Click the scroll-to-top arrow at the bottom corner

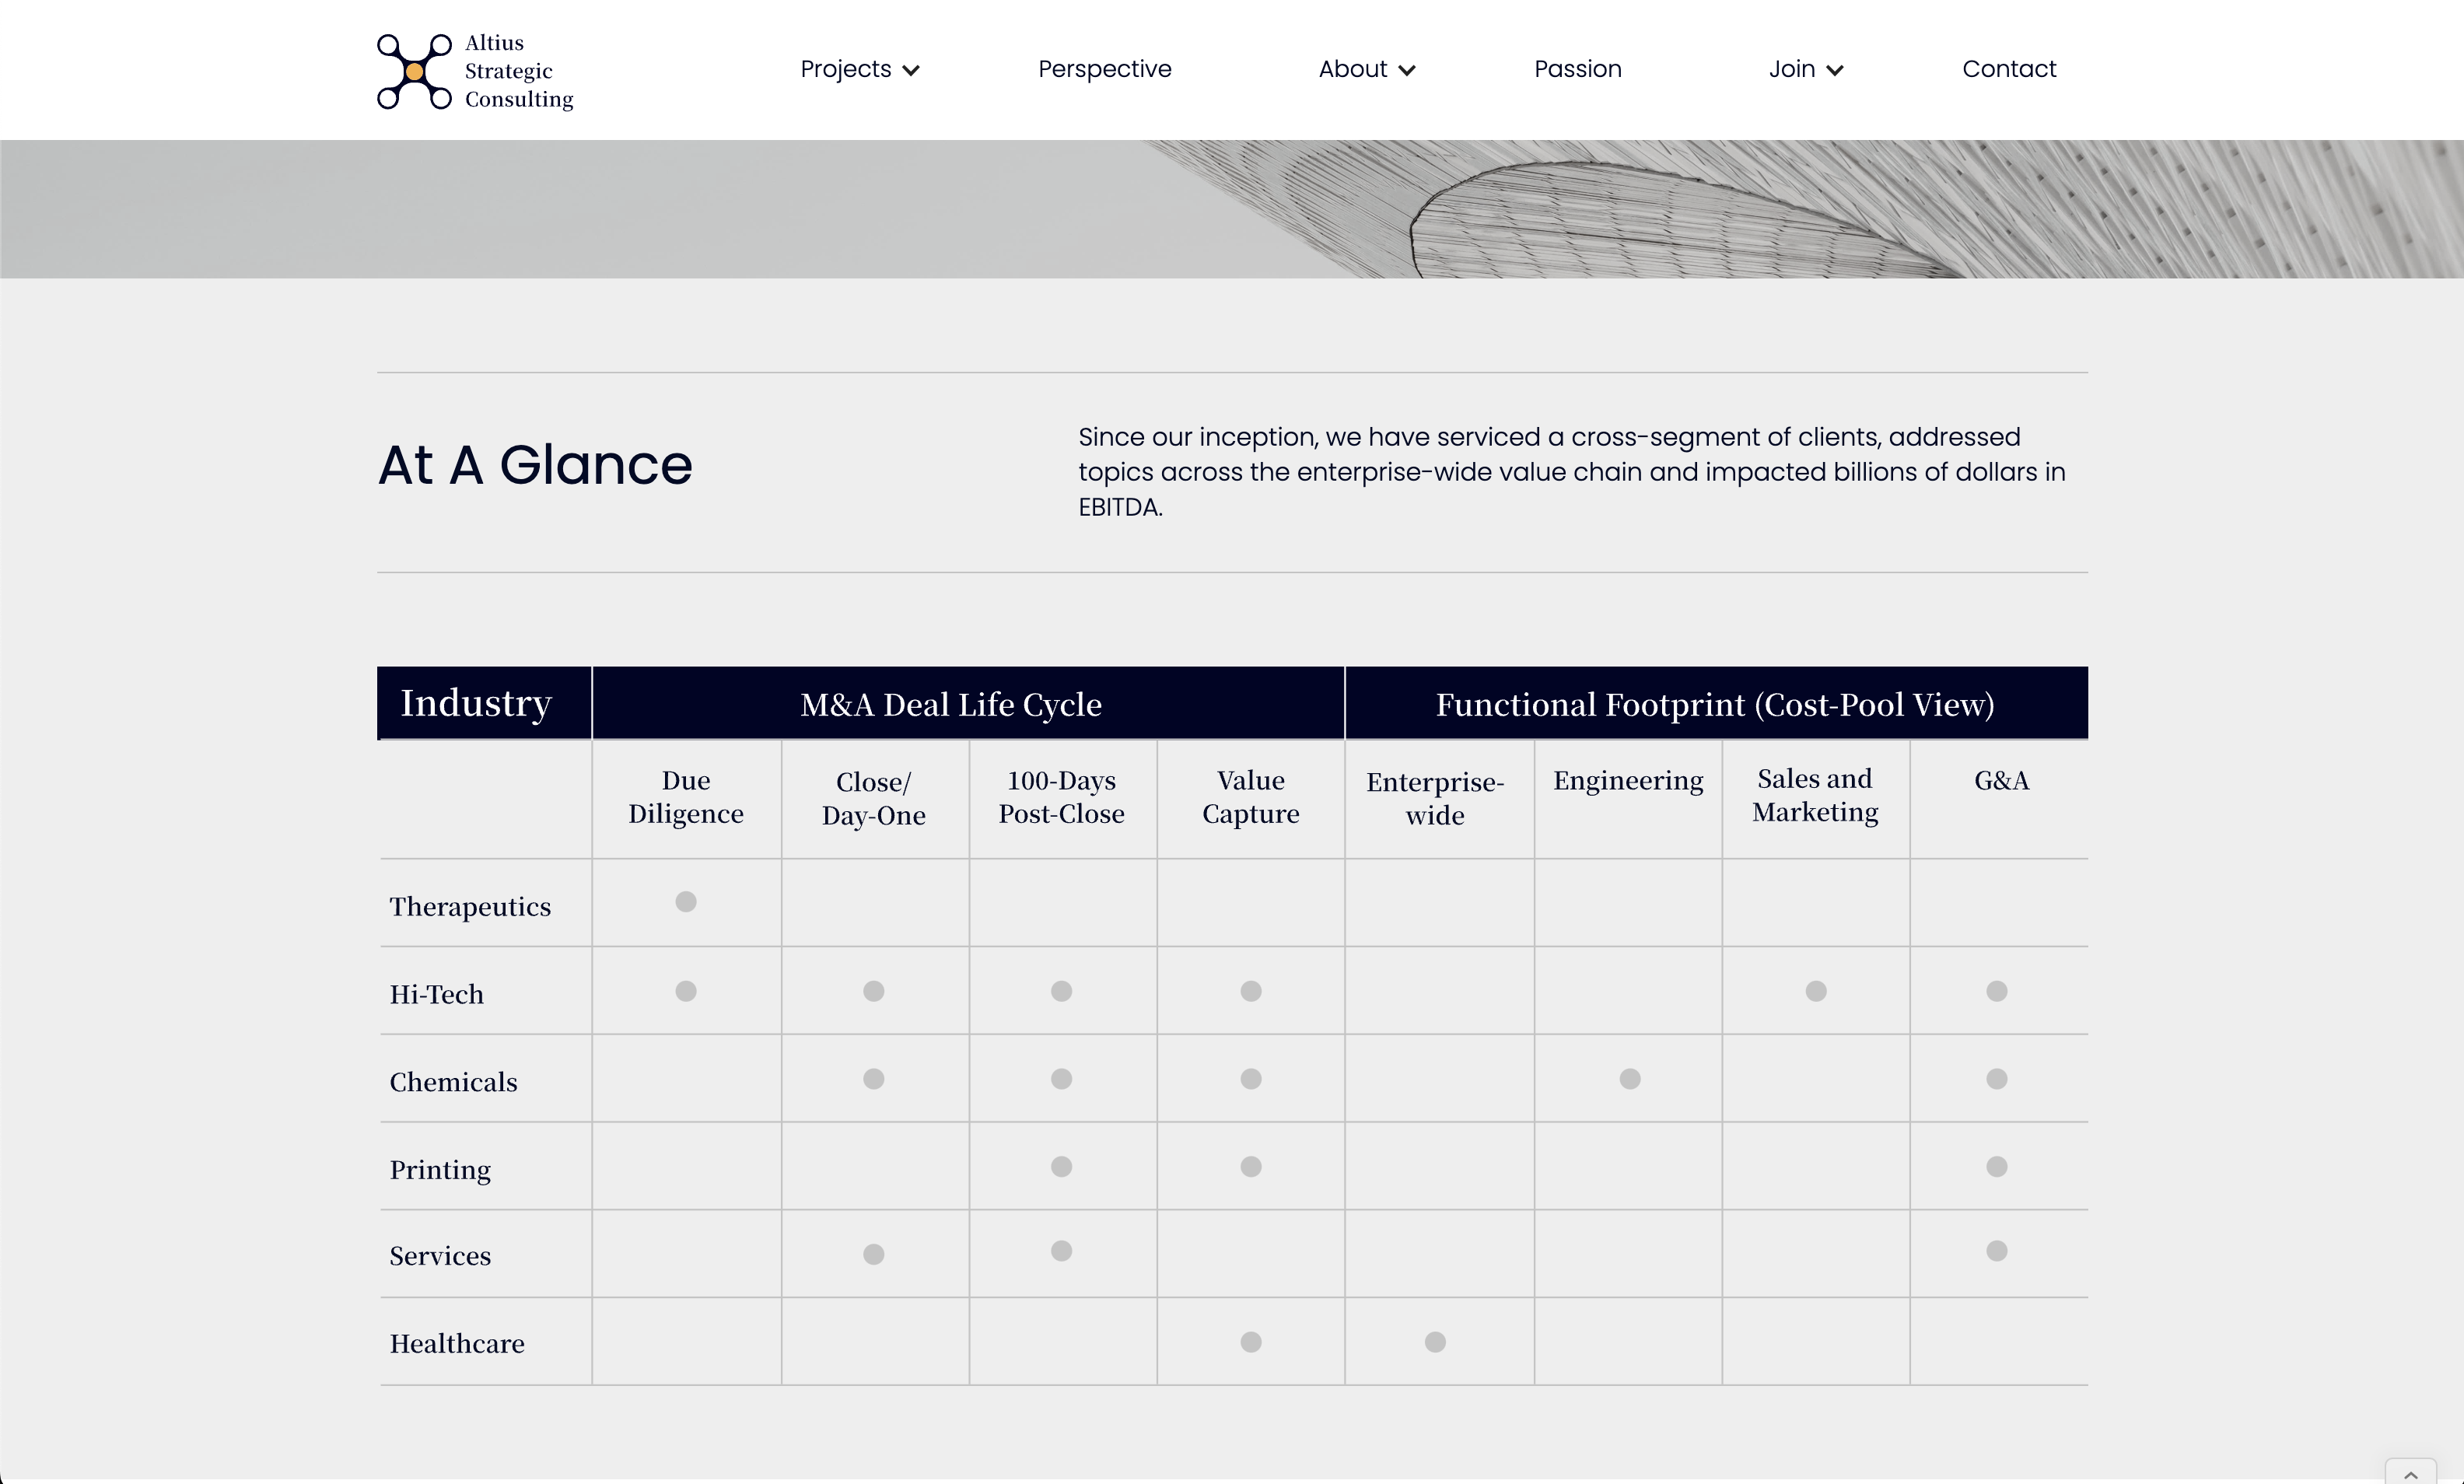pyautogui.click(x=2410, y=1474)
